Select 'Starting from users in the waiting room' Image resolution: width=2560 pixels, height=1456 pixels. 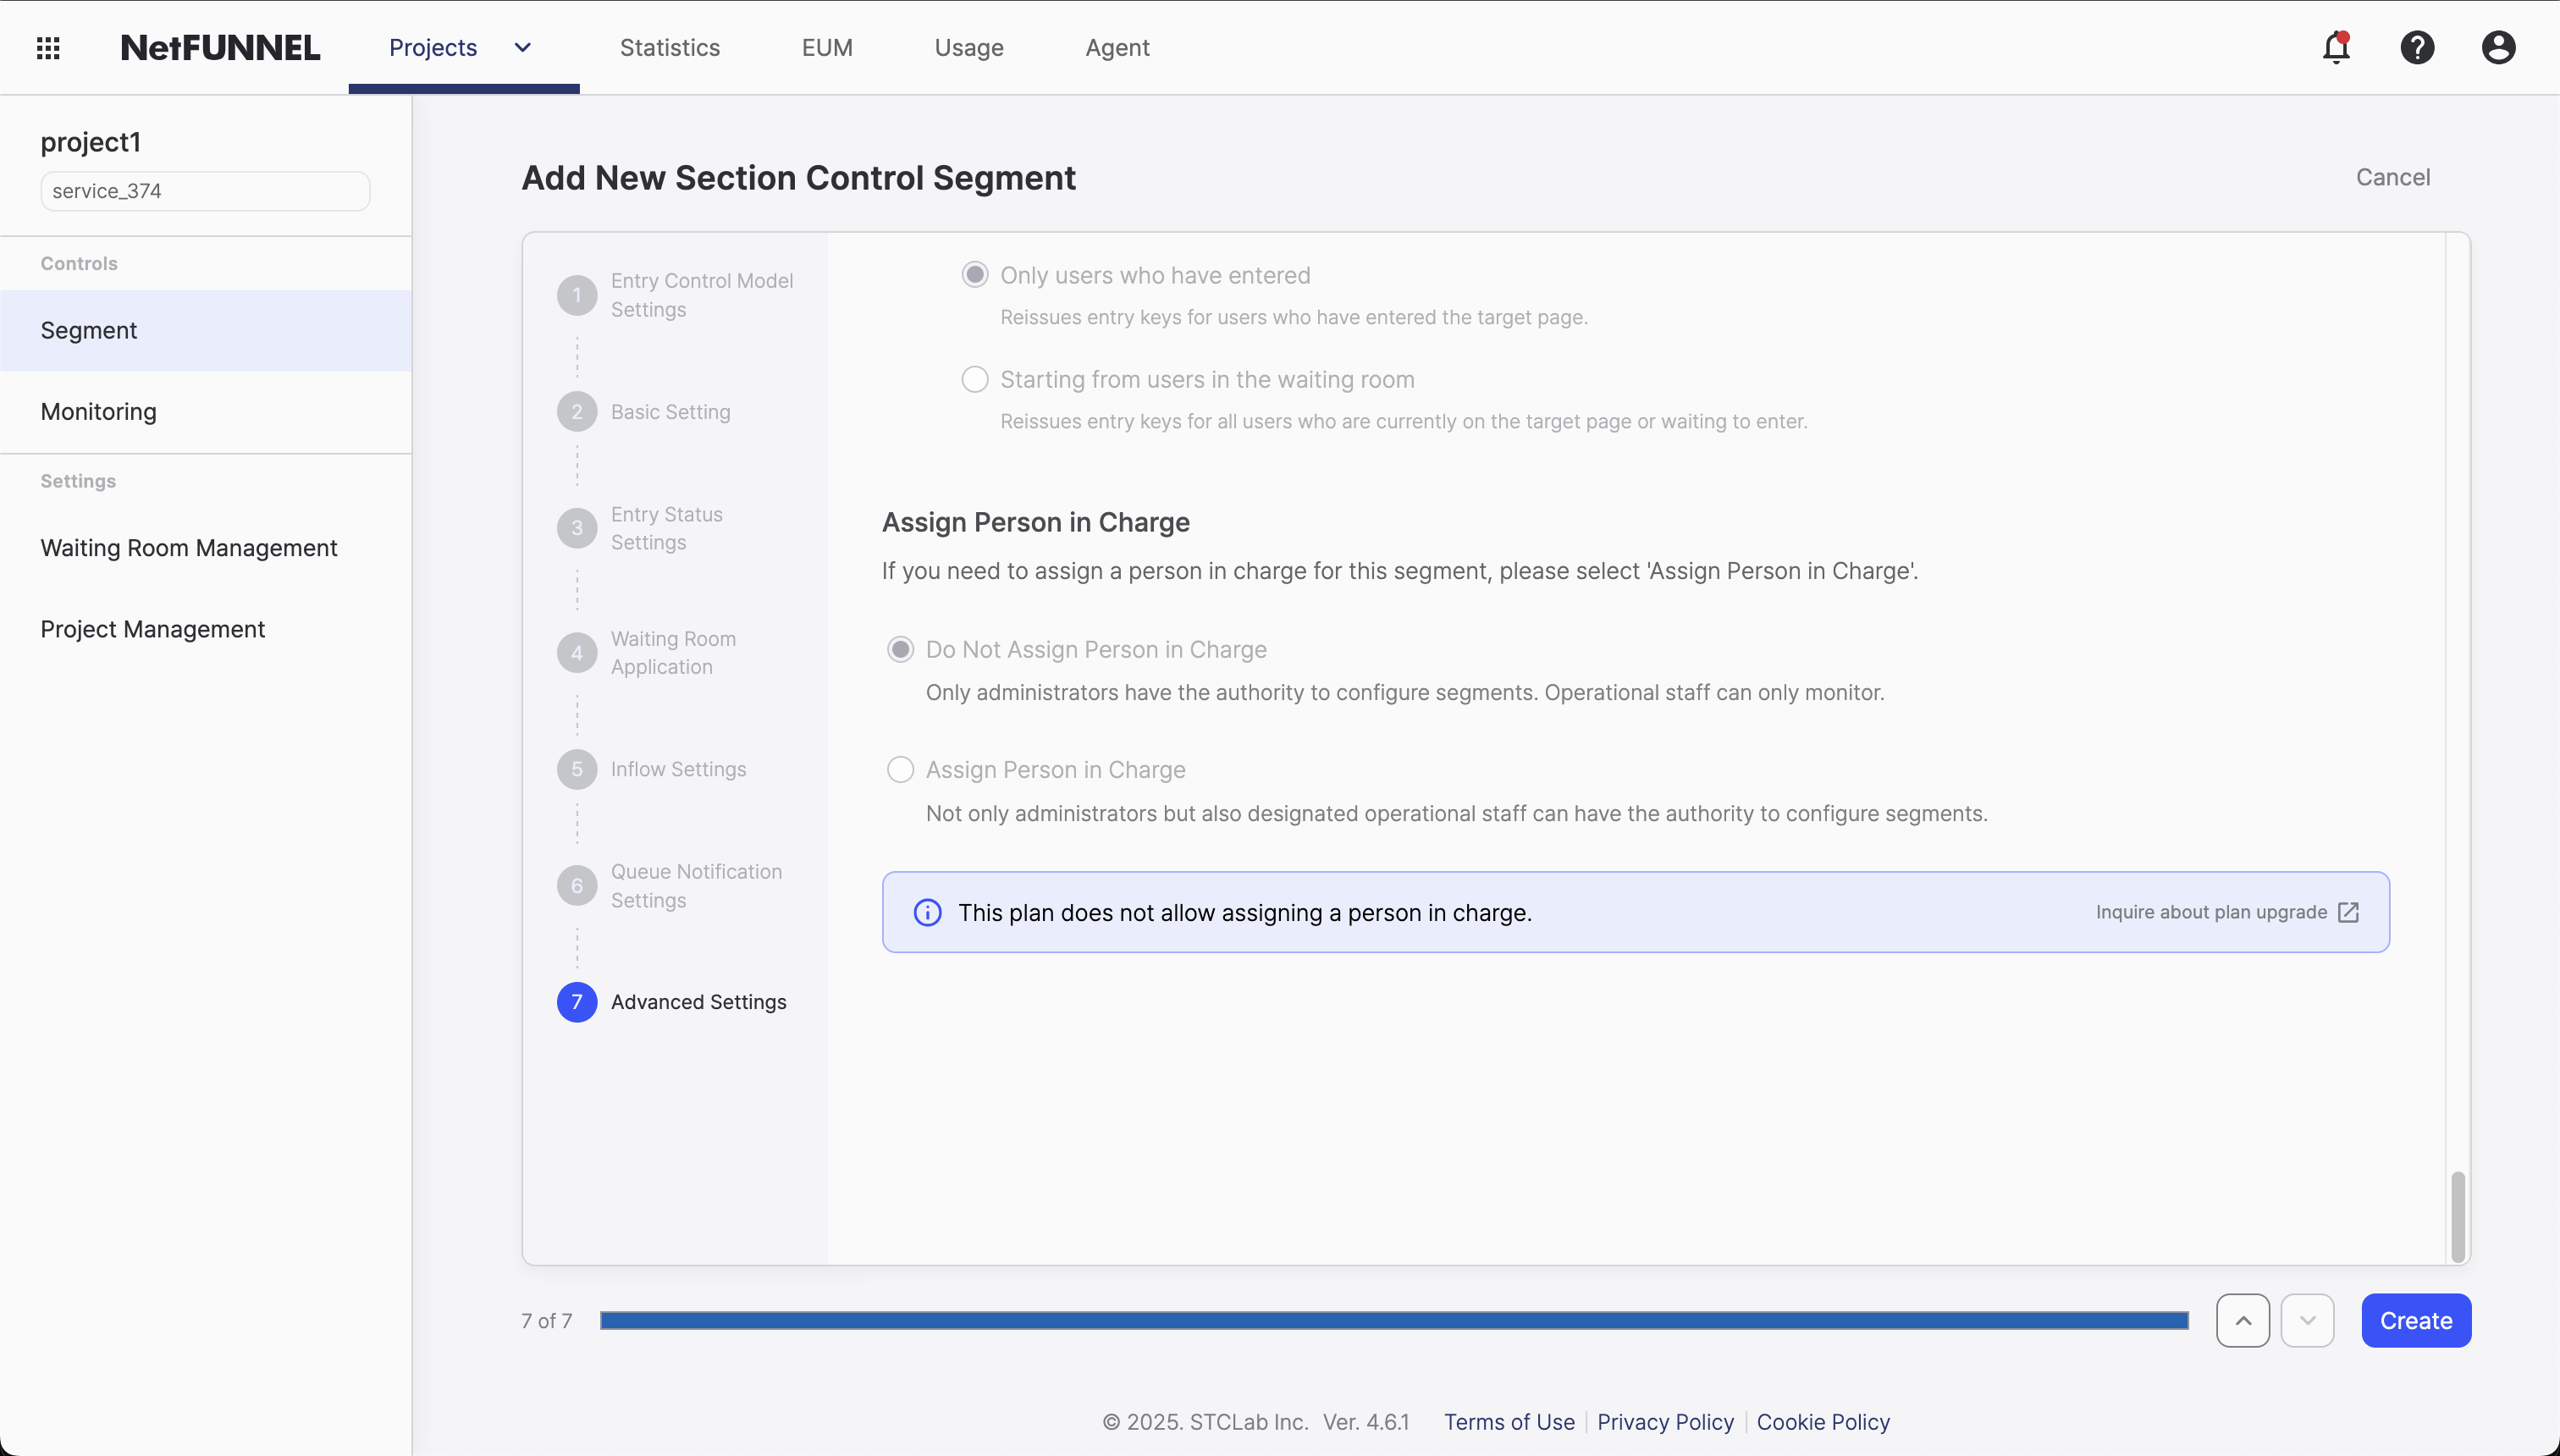coord(975,379)
